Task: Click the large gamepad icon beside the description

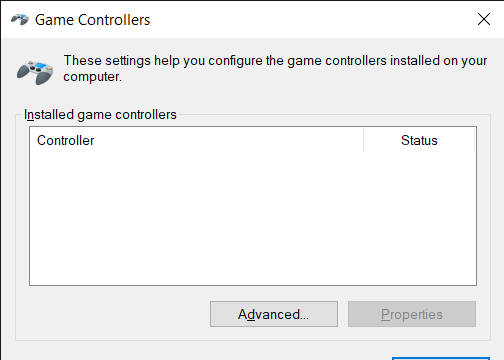Action: [35, 72]
